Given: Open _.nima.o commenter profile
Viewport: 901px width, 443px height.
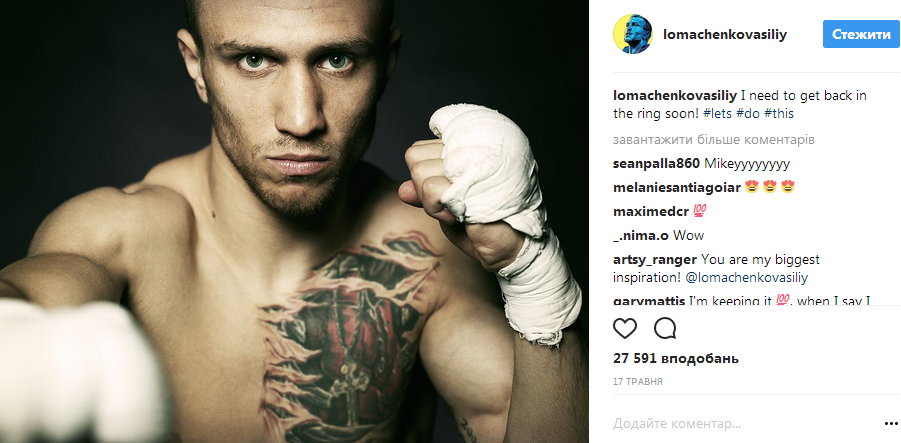Looking at the screenshot, I should 641,236.
